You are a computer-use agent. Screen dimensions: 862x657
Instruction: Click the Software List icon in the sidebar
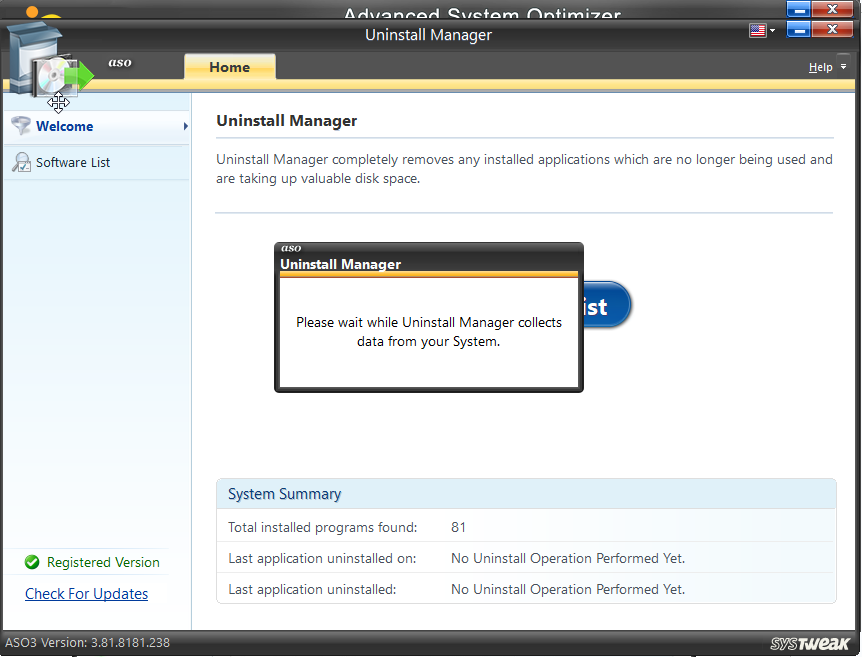click(20, 162)
